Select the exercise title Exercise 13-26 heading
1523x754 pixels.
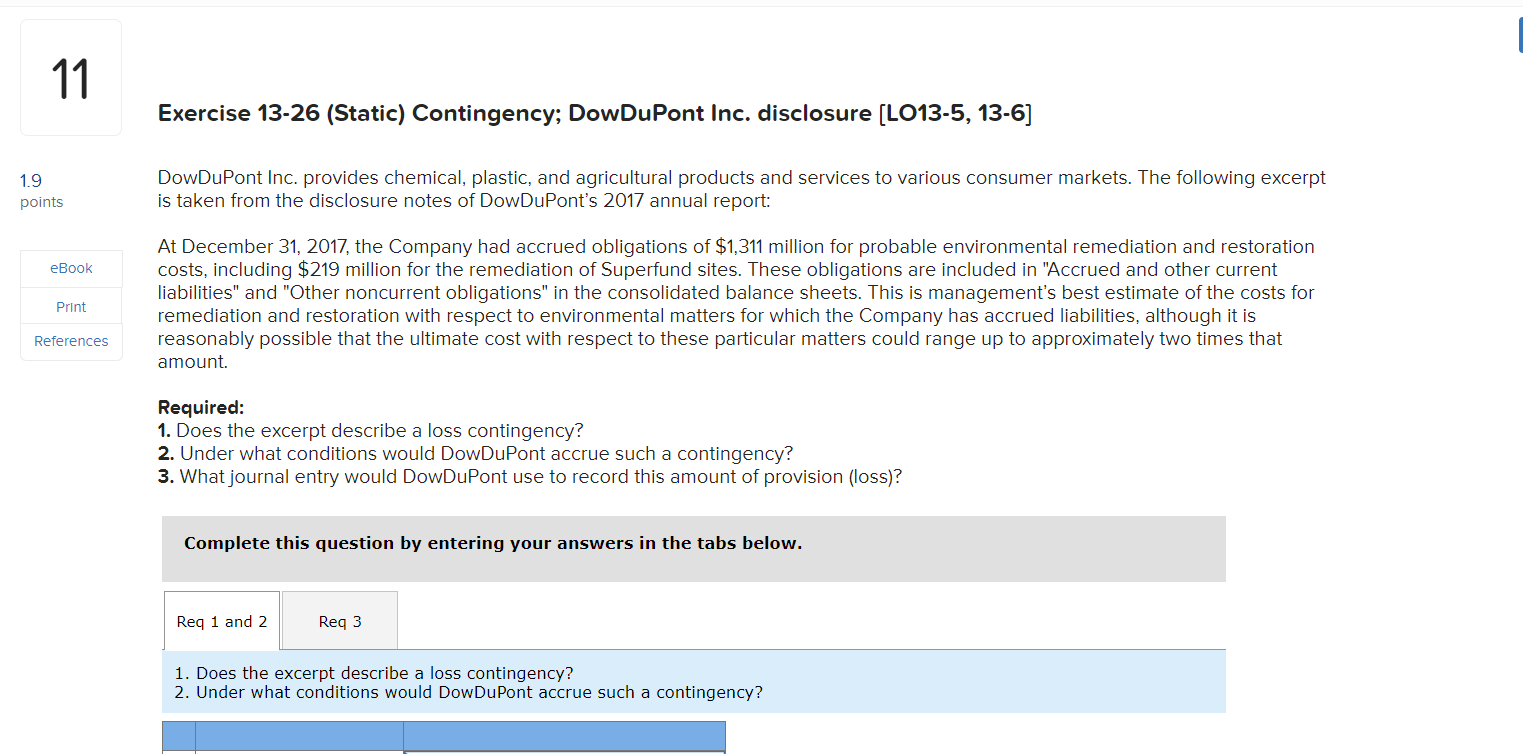pyautogui.click(x=594, y=113)
